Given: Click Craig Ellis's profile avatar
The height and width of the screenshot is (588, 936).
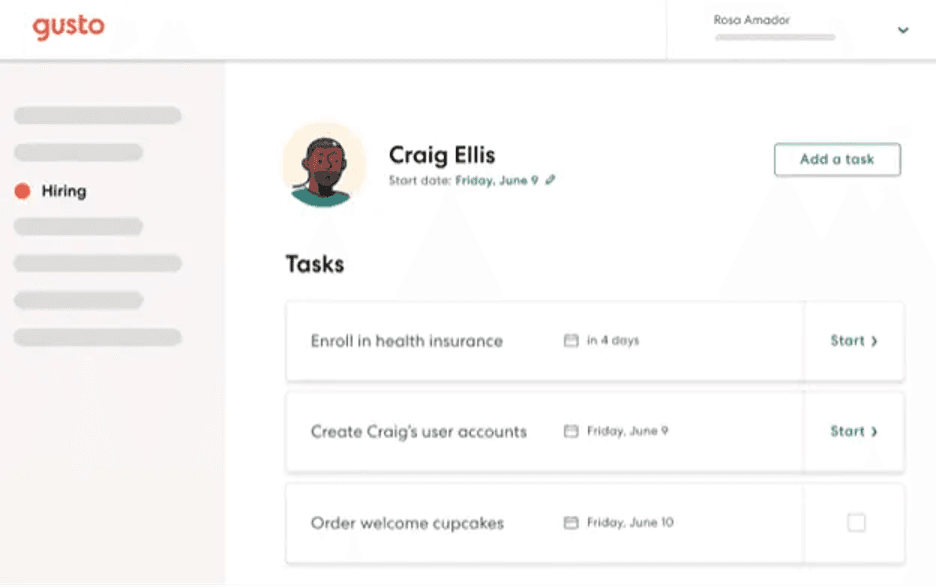Looking at the screenshot, I should tap(323, 165).
